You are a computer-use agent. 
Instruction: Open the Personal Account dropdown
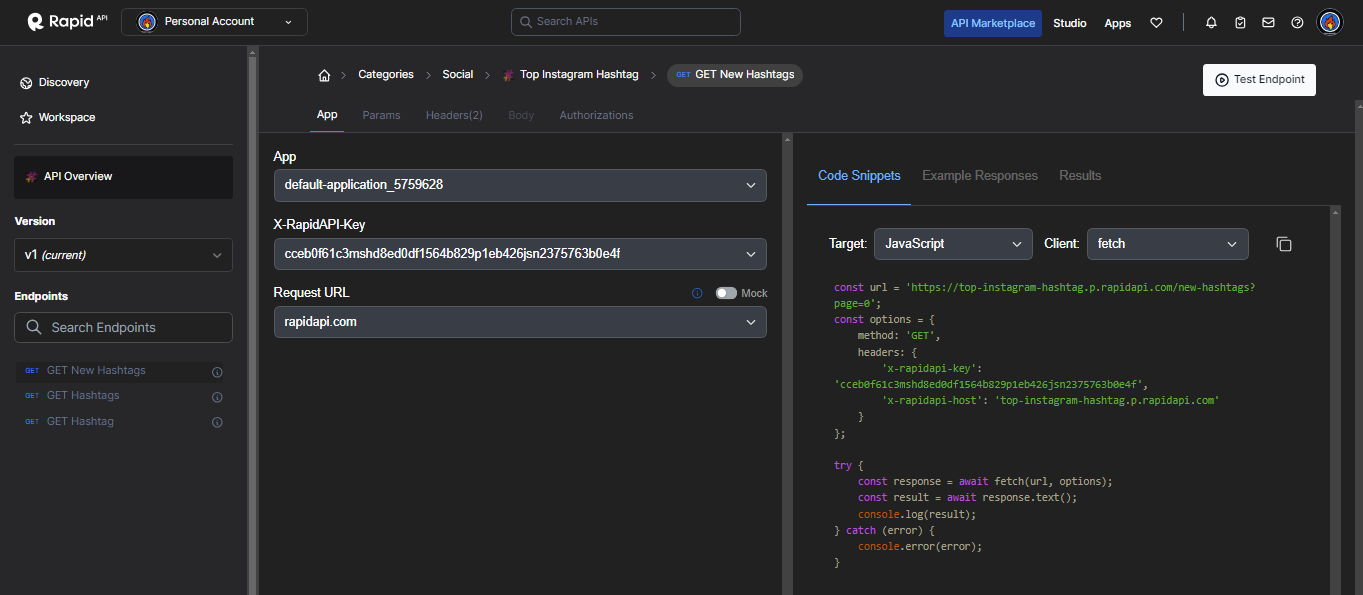click(214, 22)
